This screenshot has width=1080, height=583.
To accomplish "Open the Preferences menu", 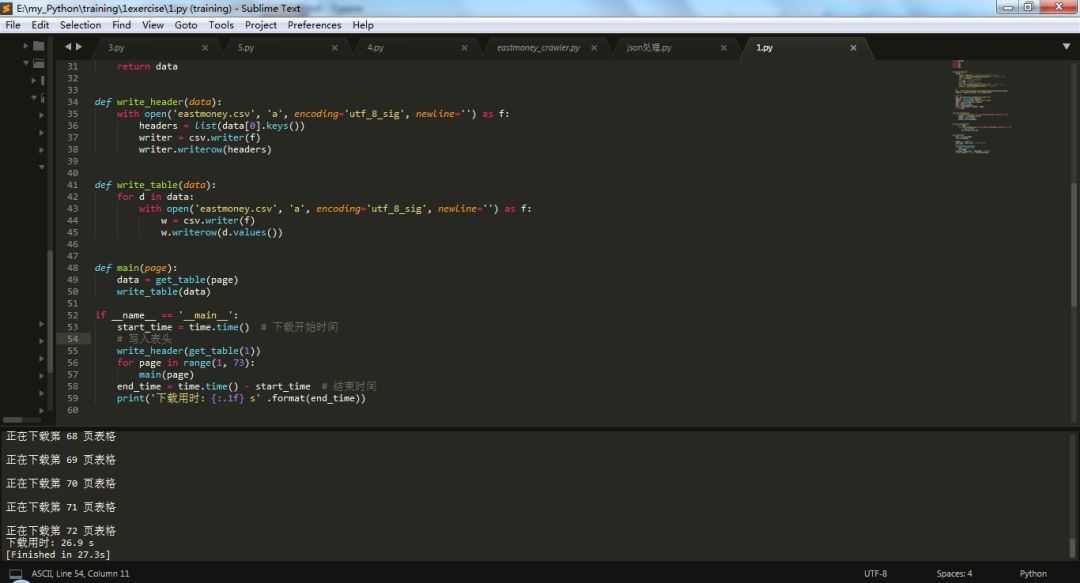I will click(314, 25).
